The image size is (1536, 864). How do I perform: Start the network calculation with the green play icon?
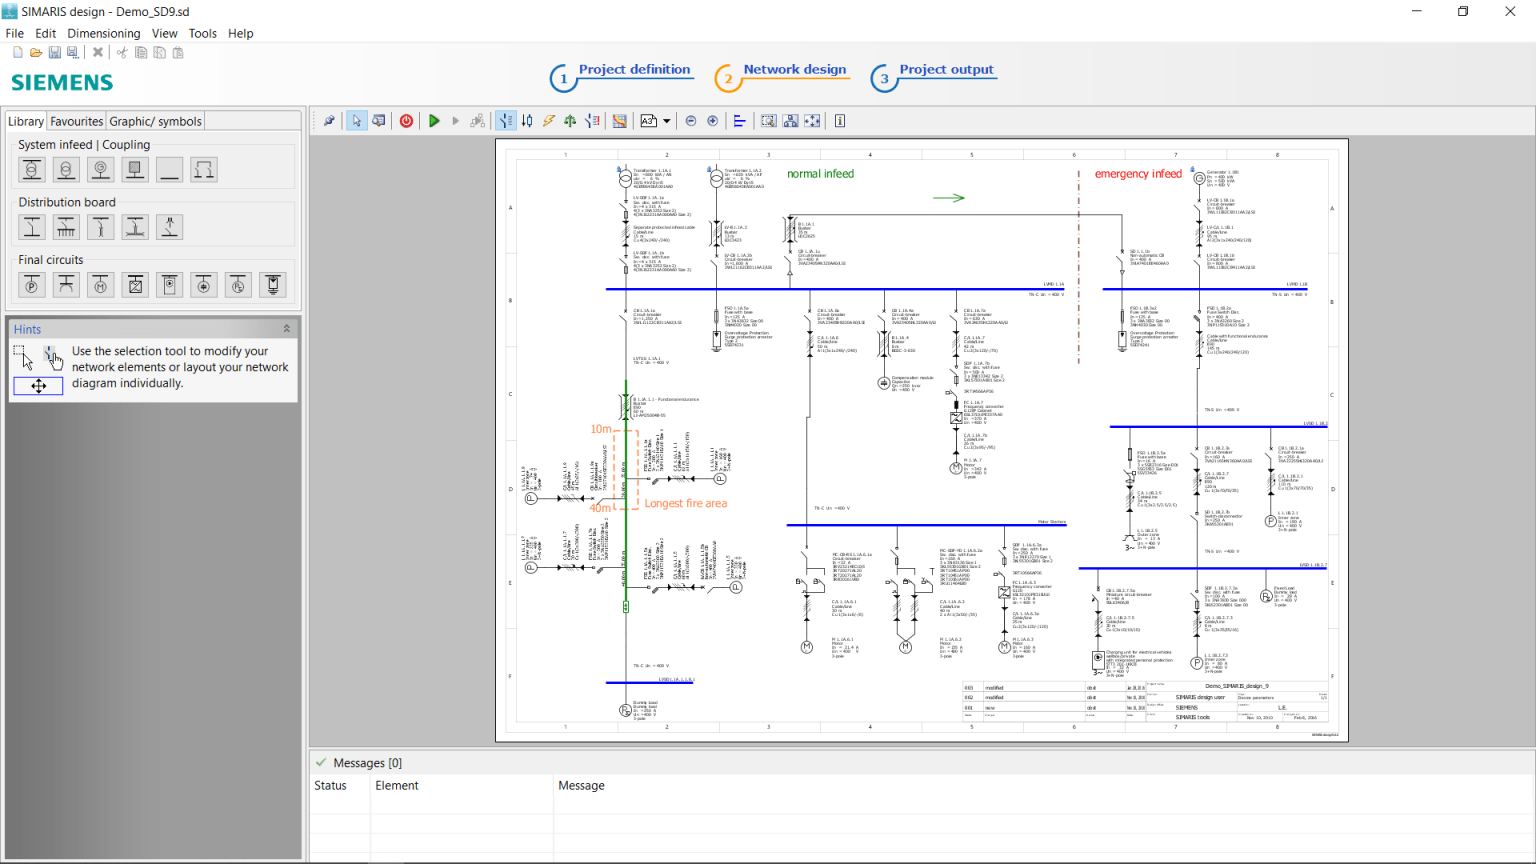(x=434, y=120)
